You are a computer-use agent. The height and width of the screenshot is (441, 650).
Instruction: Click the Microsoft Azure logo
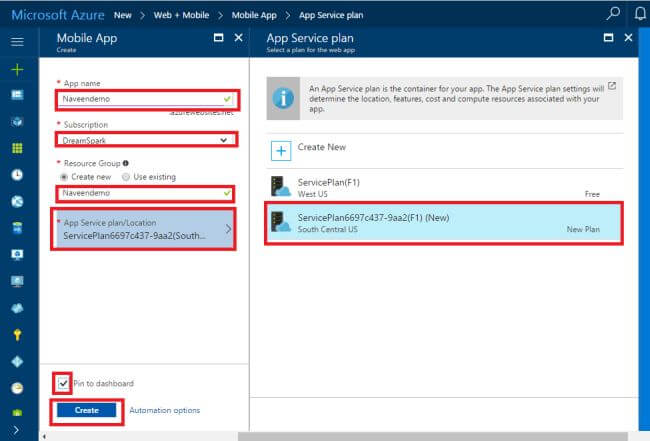[58, 15]
